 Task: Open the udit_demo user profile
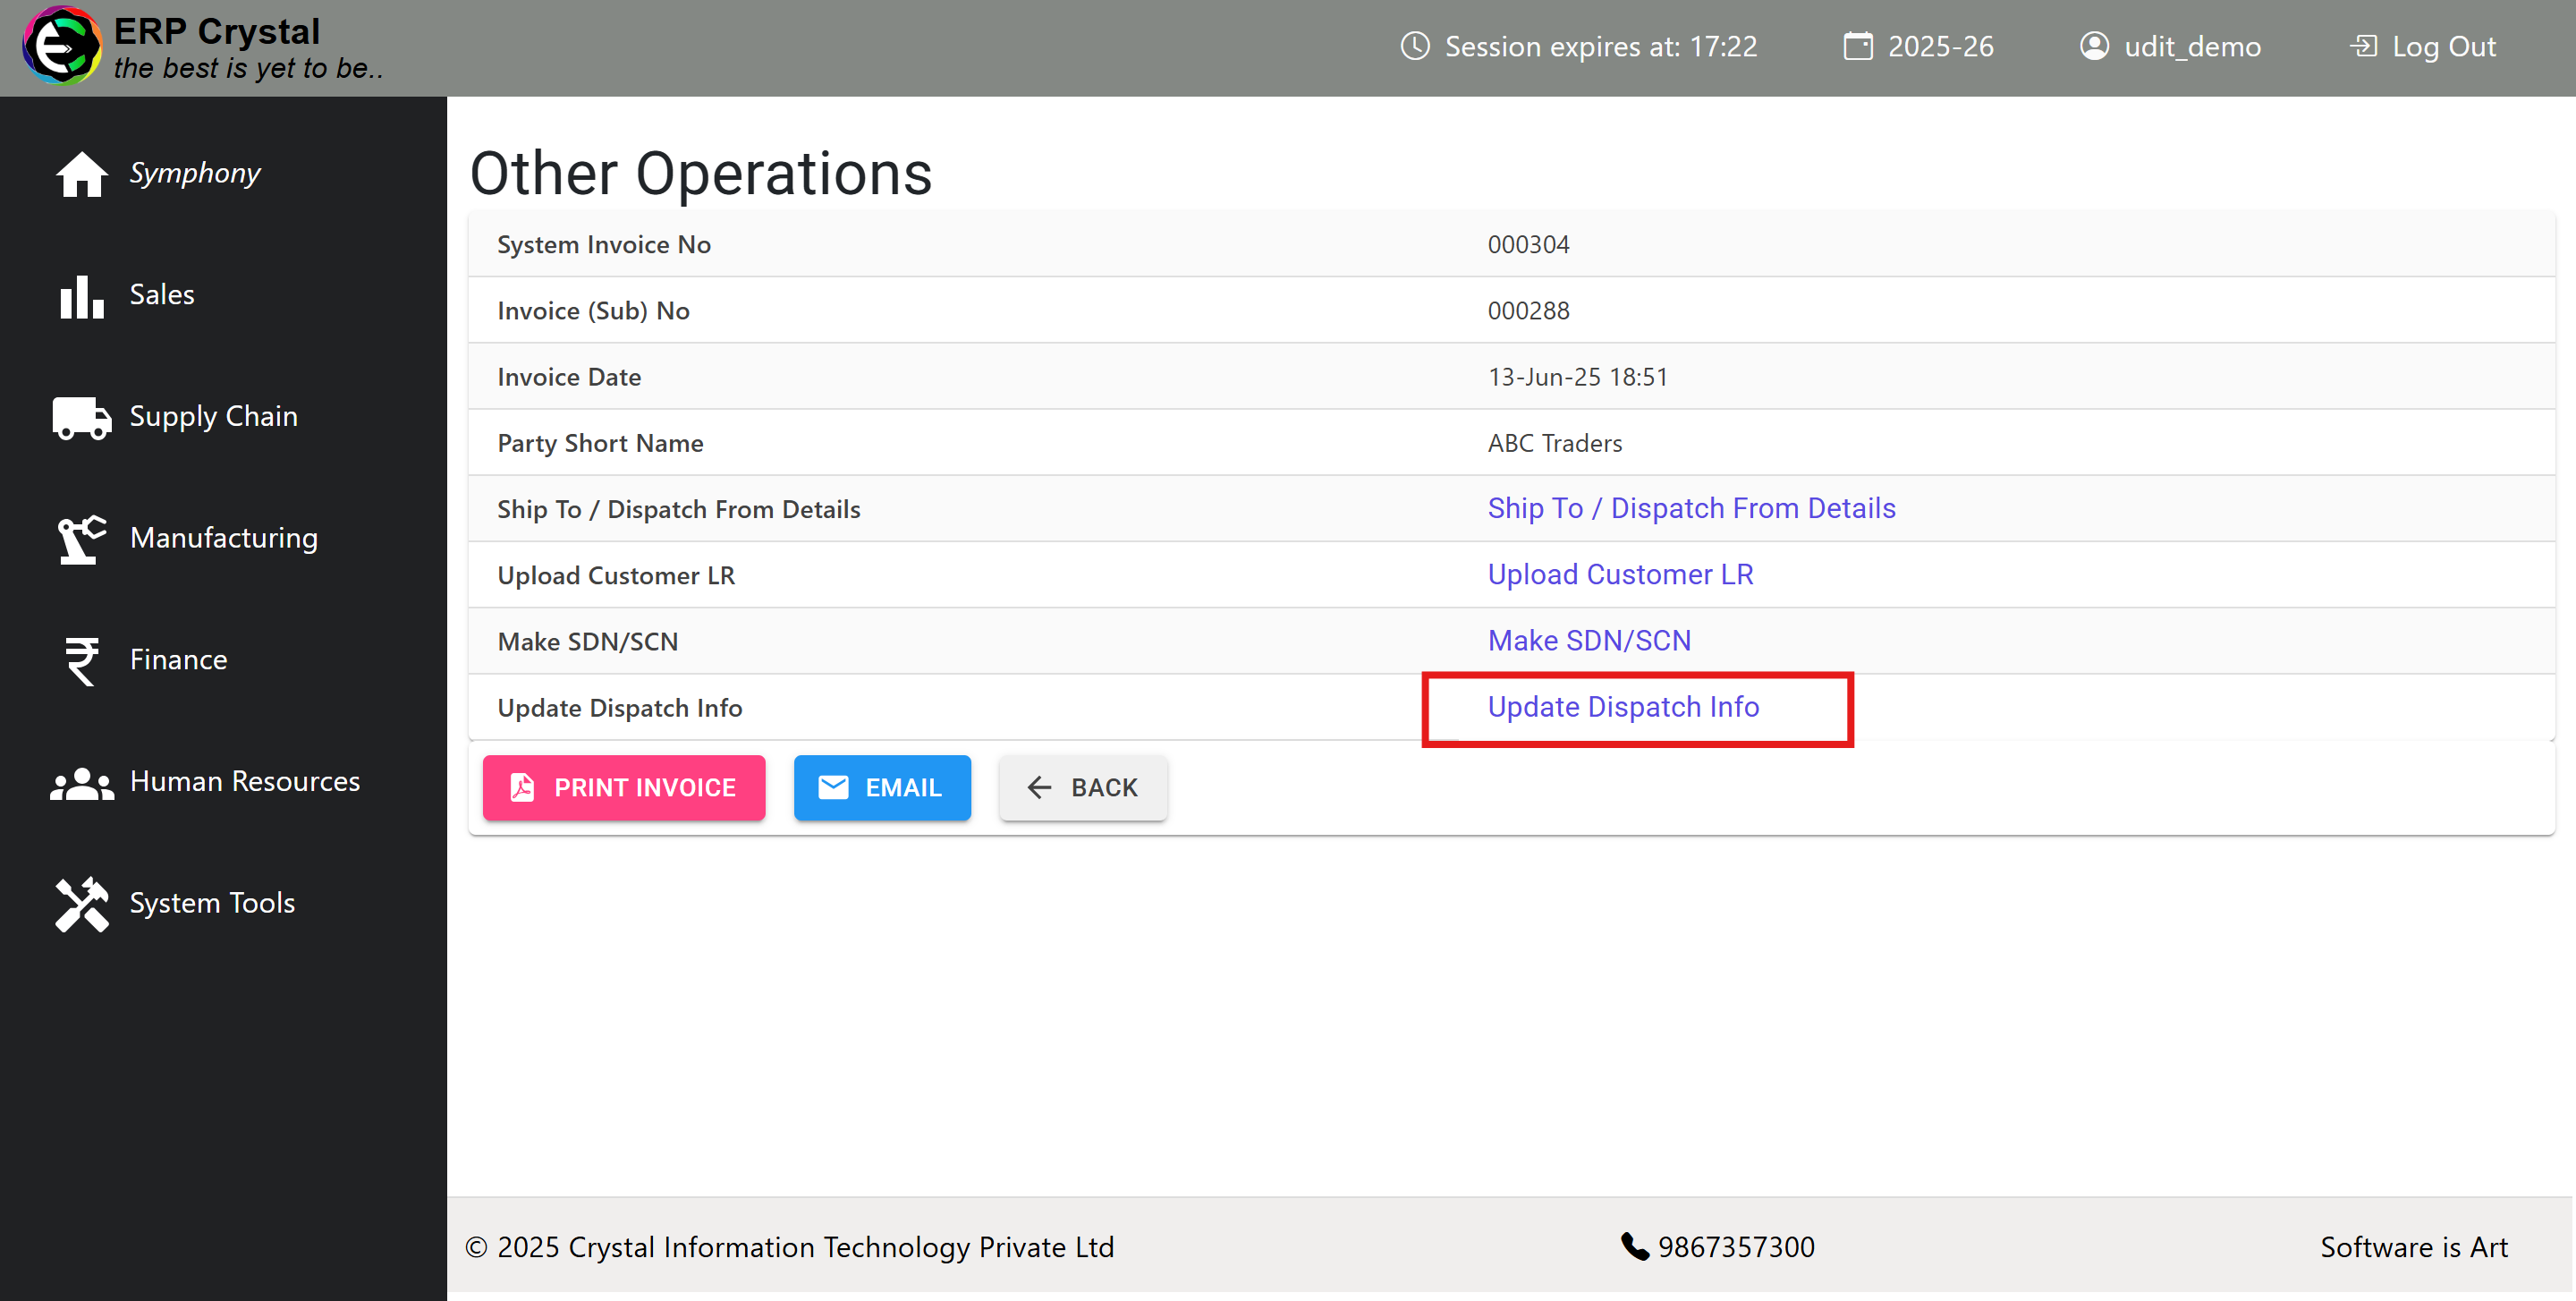tap(2170, 47)
